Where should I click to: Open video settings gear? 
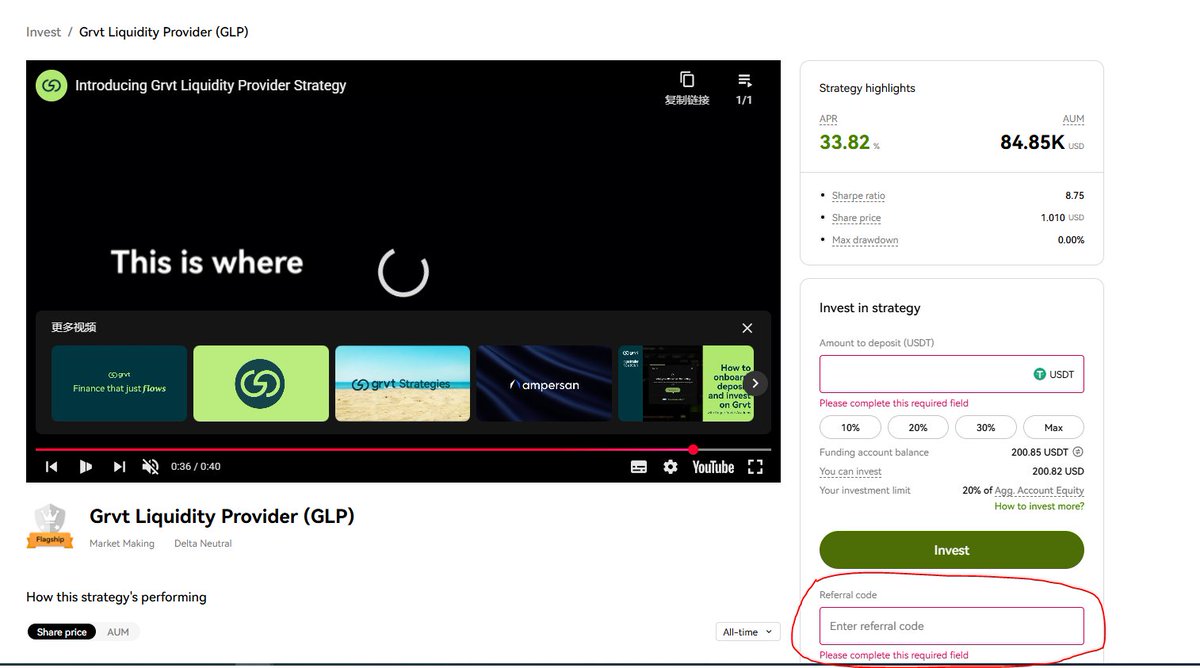pos(671,467)
